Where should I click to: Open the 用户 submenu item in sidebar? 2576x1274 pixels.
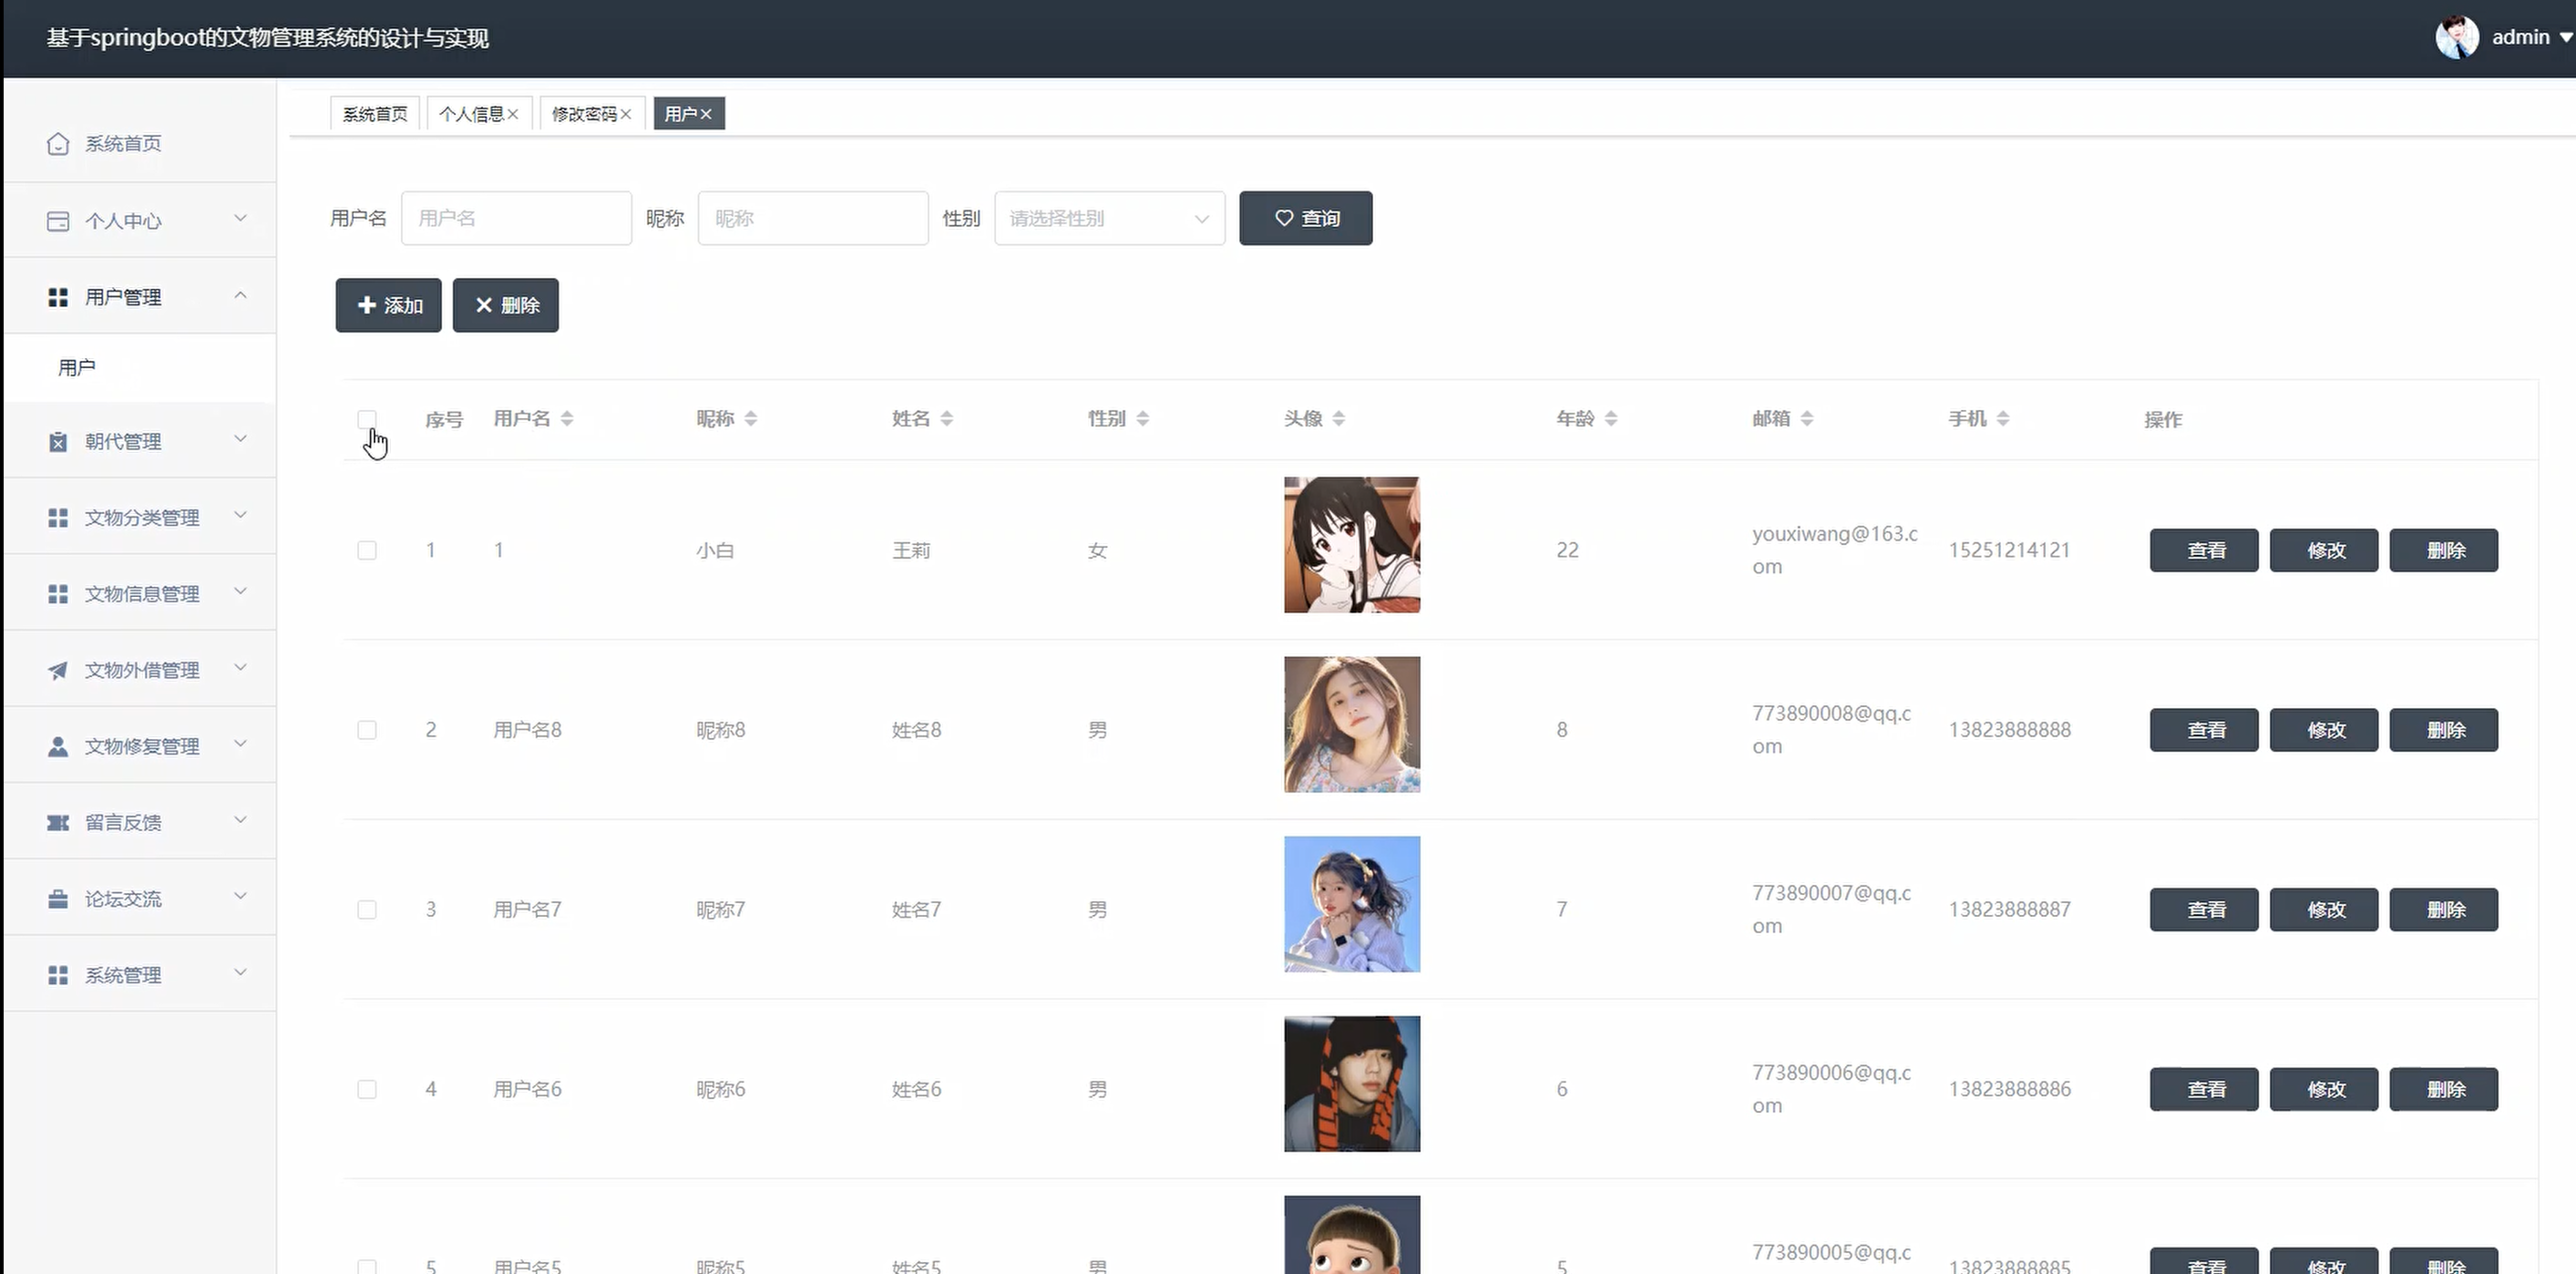pos(140,368)
